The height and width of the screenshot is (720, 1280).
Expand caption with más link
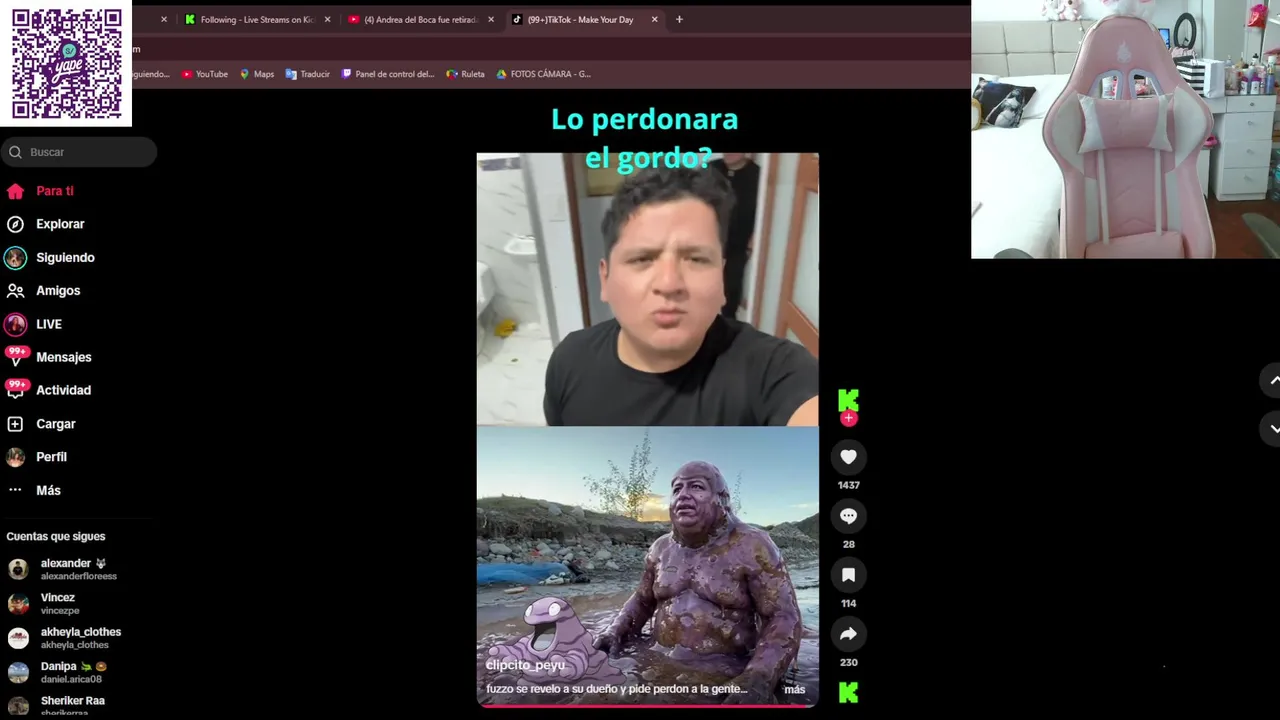pyautogui.click(x=794, y=689)
